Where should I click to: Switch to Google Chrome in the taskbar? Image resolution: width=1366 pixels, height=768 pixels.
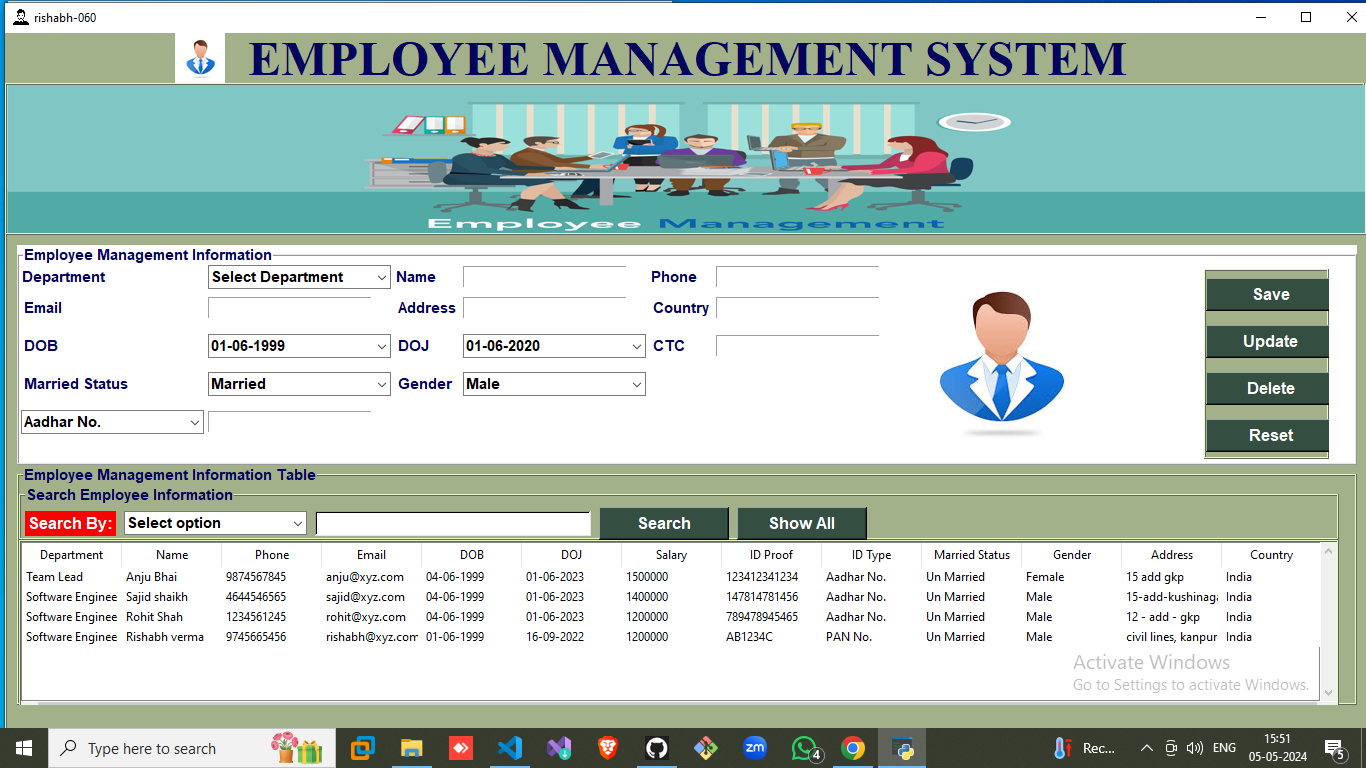(852, 748)
